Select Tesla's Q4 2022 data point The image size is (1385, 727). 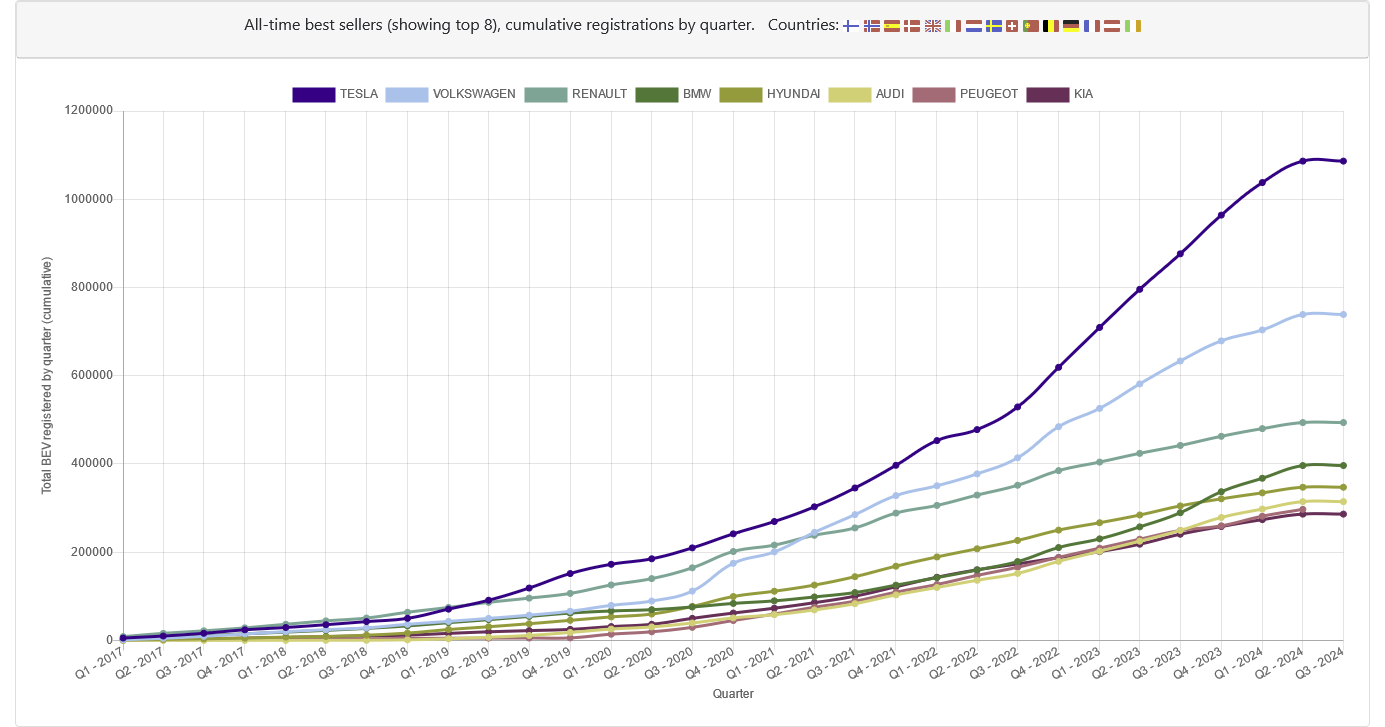tap(1058, 367)
